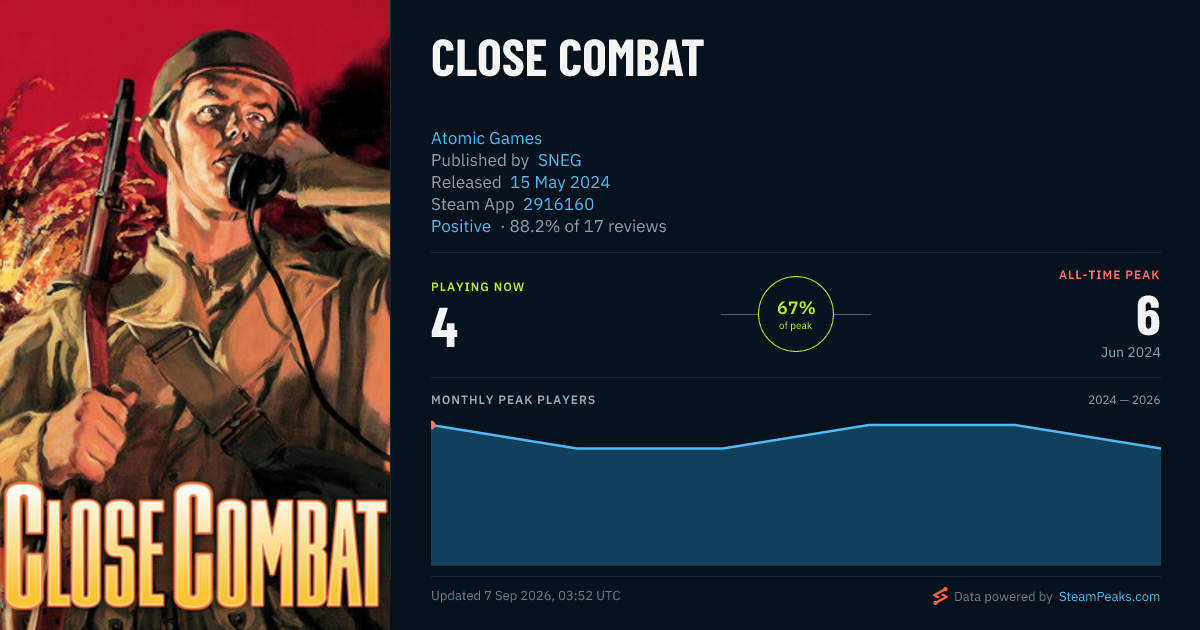Click the 15 May 2024 release date
Image resolution: width=1200 pixels, height=630 pixels.
(x=560, y=183)
